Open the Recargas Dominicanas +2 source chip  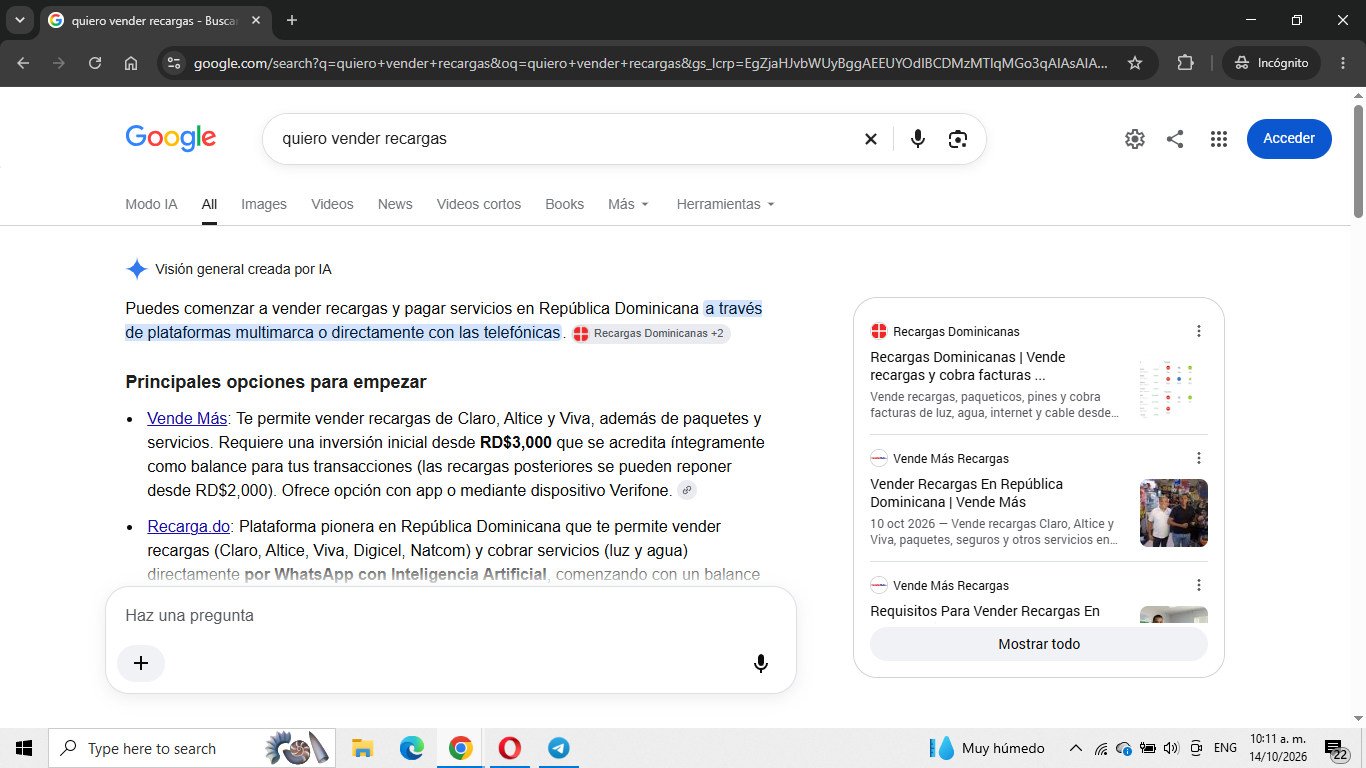point(650,333)
